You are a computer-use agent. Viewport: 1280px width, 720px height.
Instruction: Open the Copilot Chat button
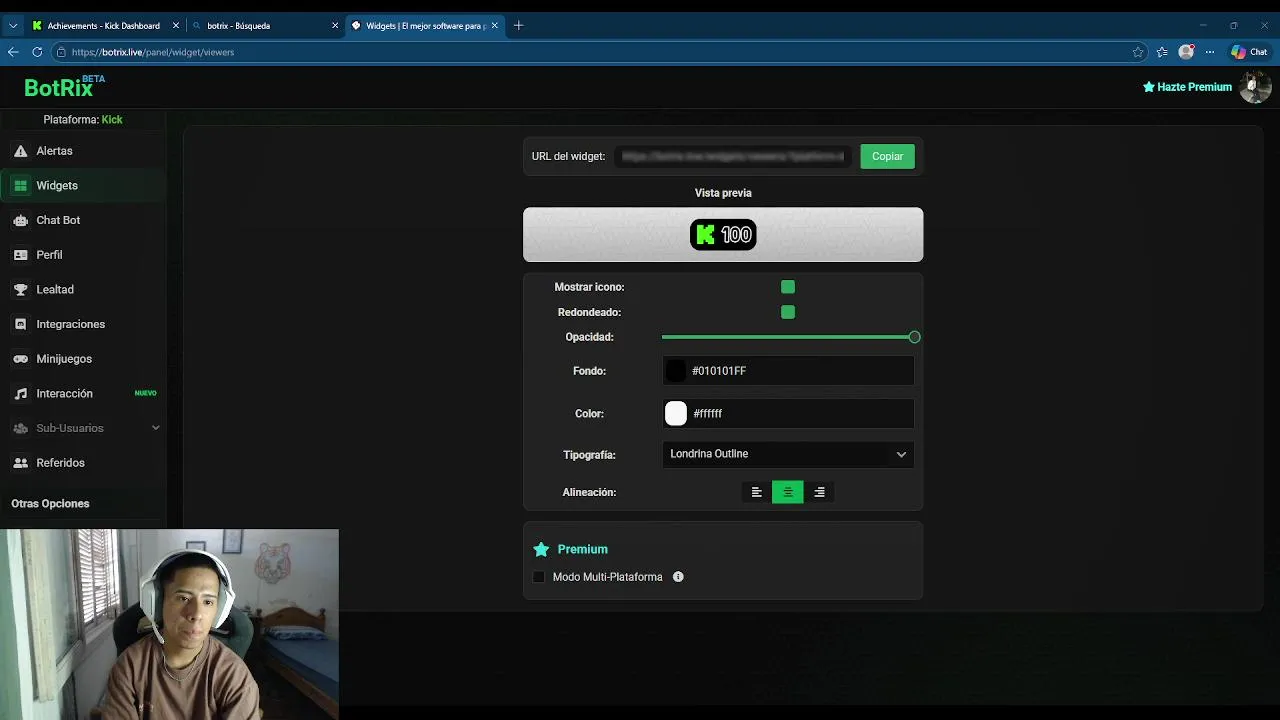point(1250,52)
